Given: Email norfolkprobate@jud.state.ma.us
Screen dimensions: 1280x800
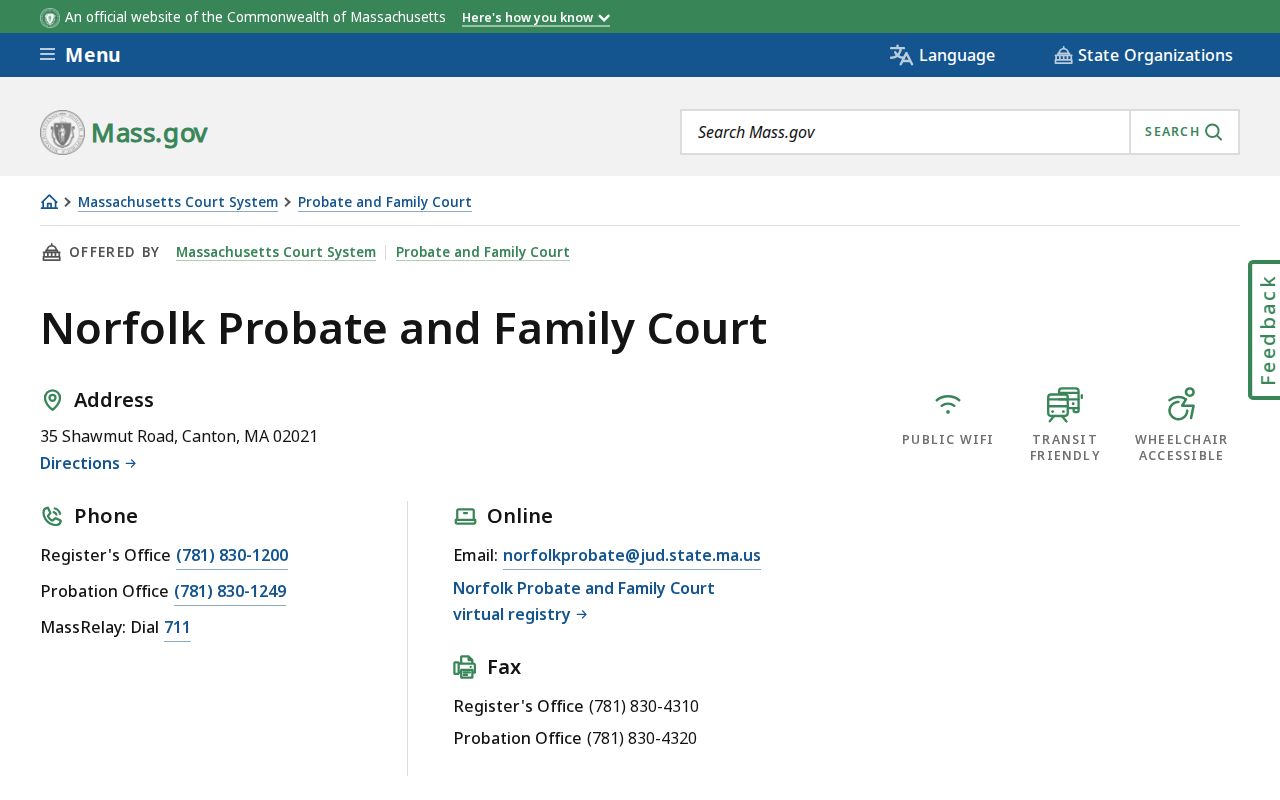Looking at the screenshot, I should [632, 555].
